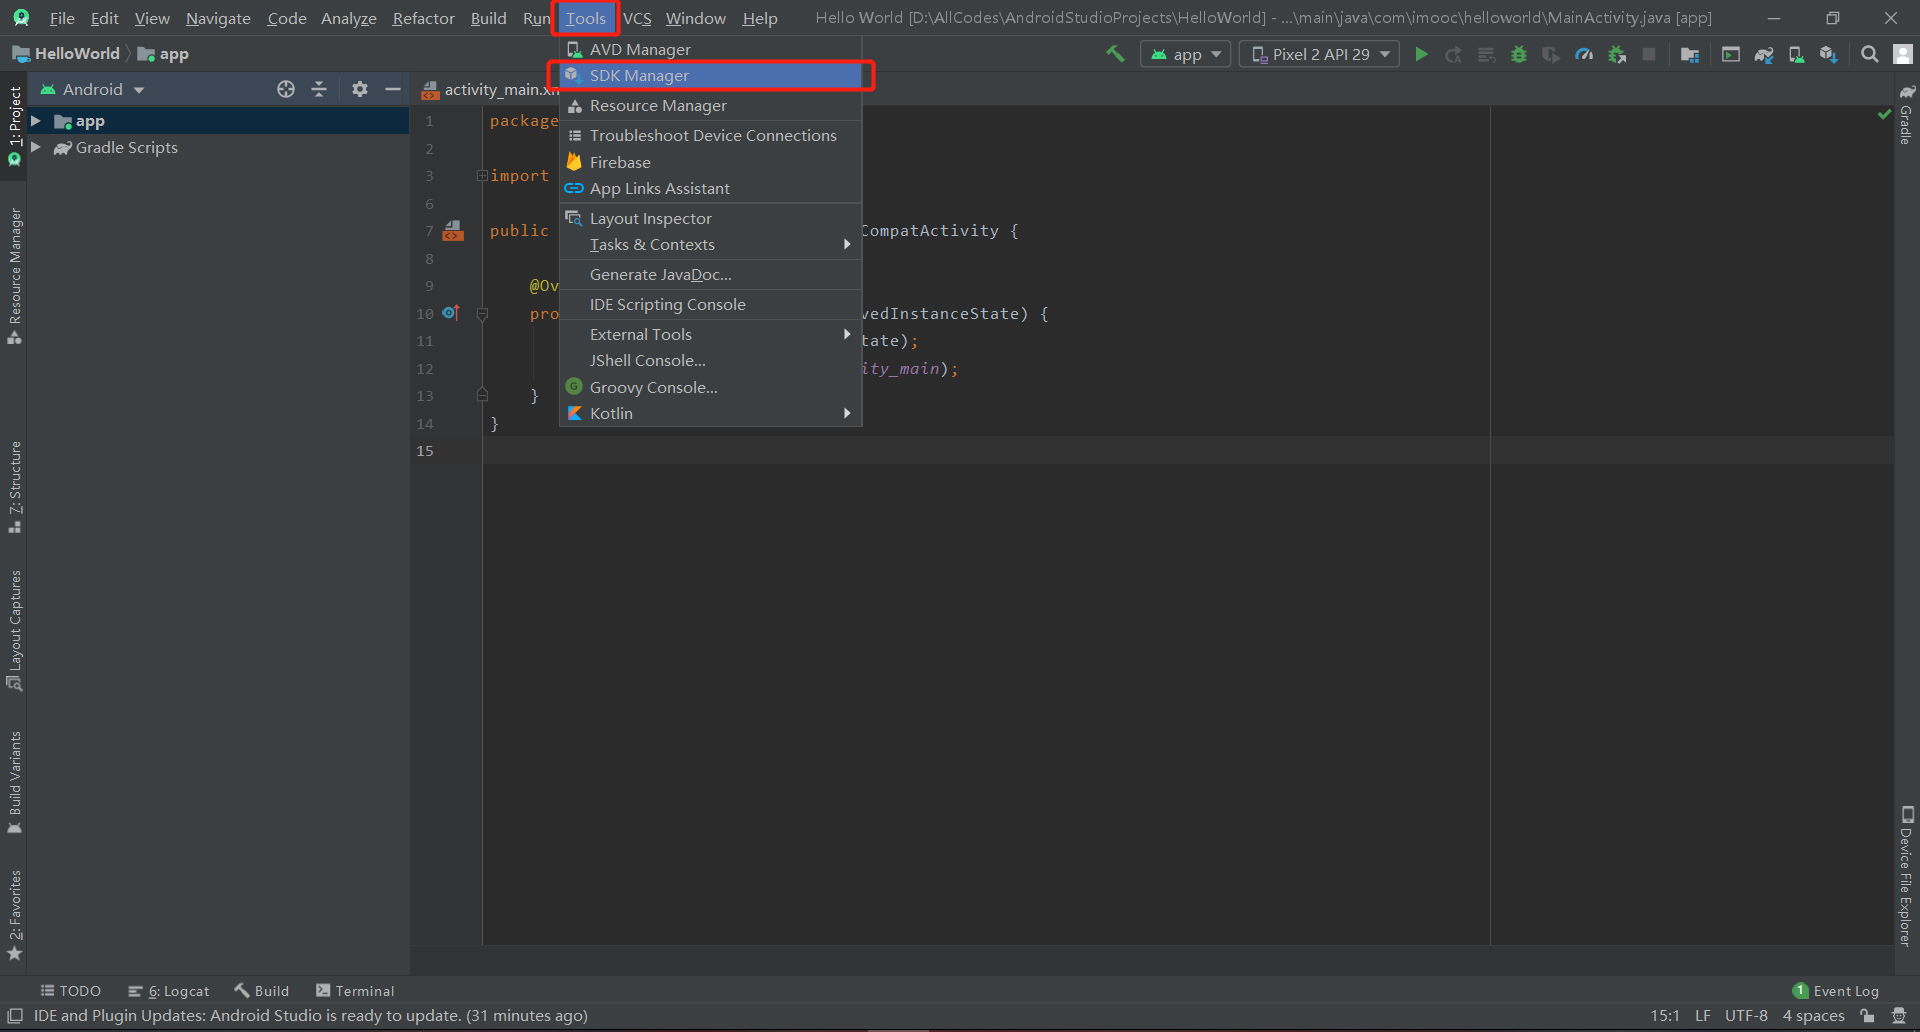Open the Event Log
The width and height of the screenshot is (1920, 1032).
tap(1836, 990)
